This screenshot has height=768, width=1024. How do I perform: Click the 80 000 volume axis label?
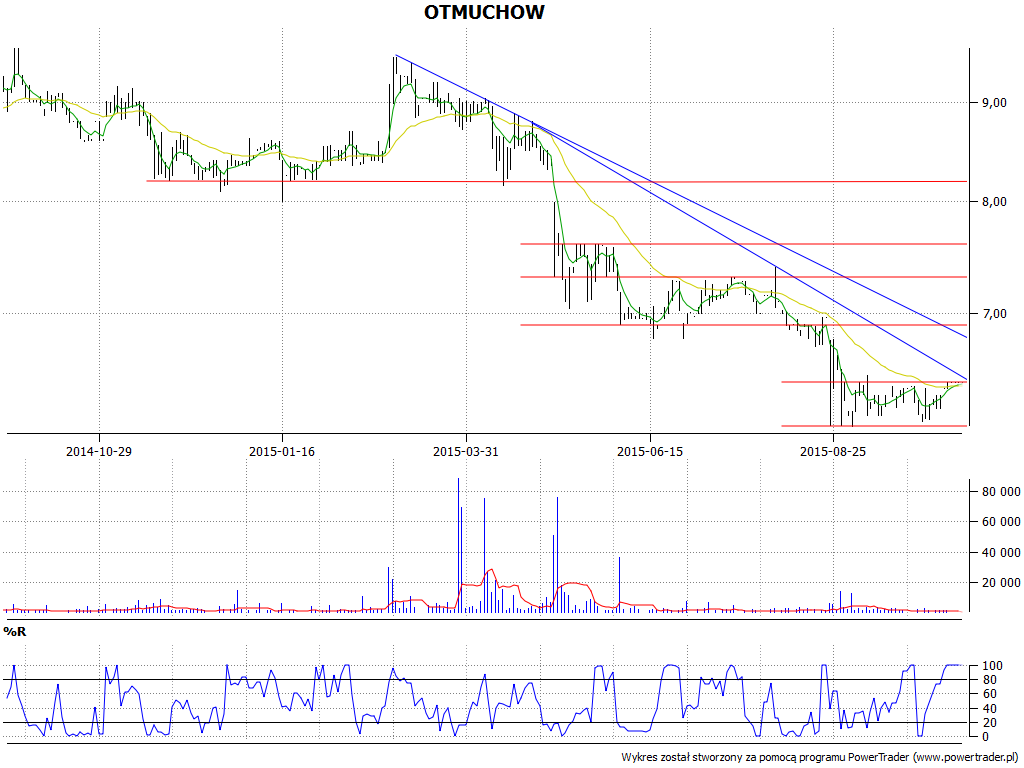999,492
